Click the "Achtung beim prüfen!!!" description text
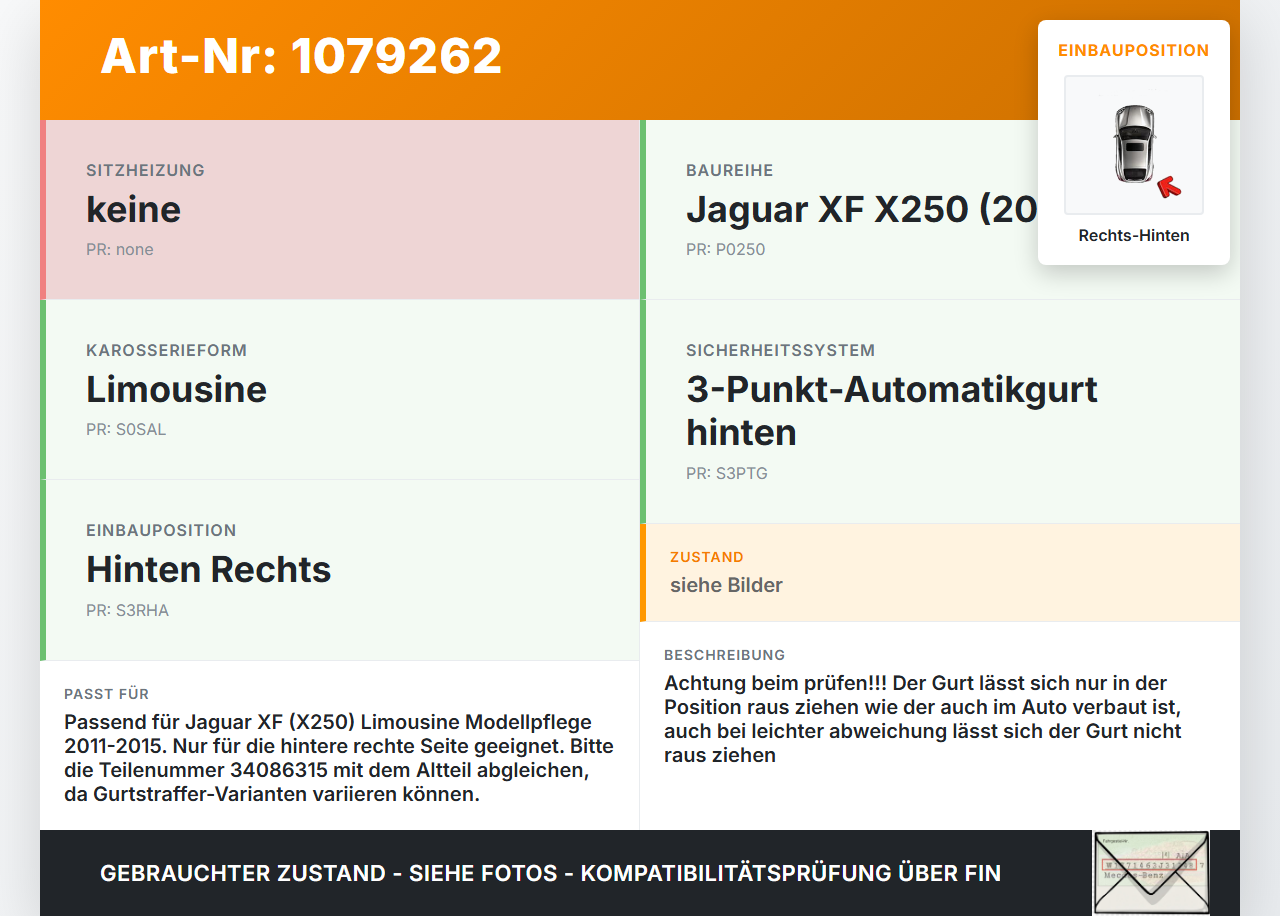The image size is (1280, 916). (923, 719)
